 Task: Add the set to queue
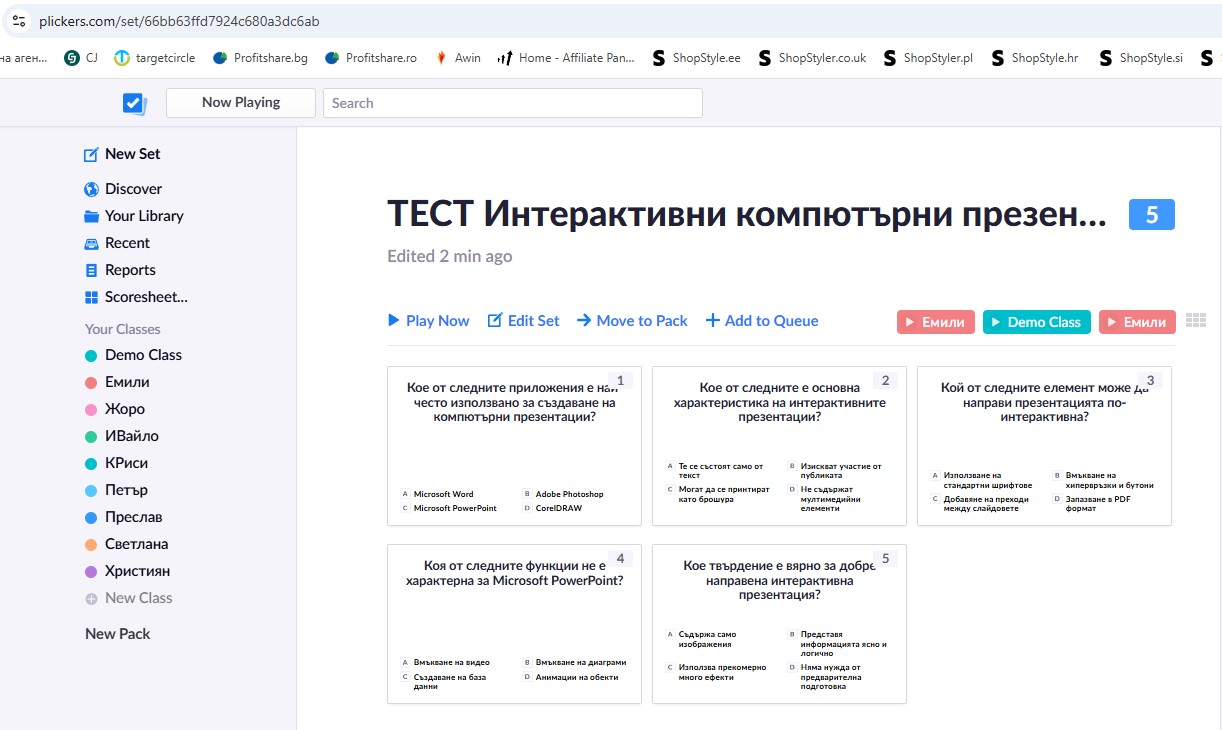pyautogui.click(x=762, y=321)
